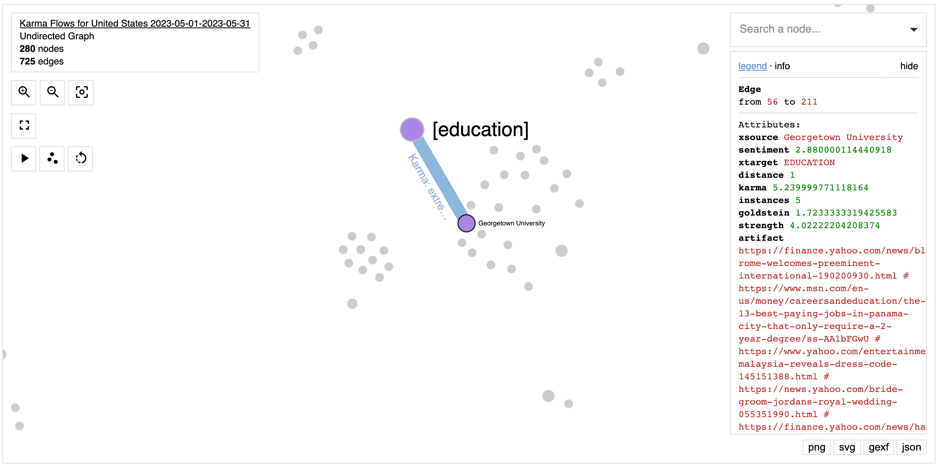
Task: Open the node search dropdown arrow
Action: [x=913, y=30]
